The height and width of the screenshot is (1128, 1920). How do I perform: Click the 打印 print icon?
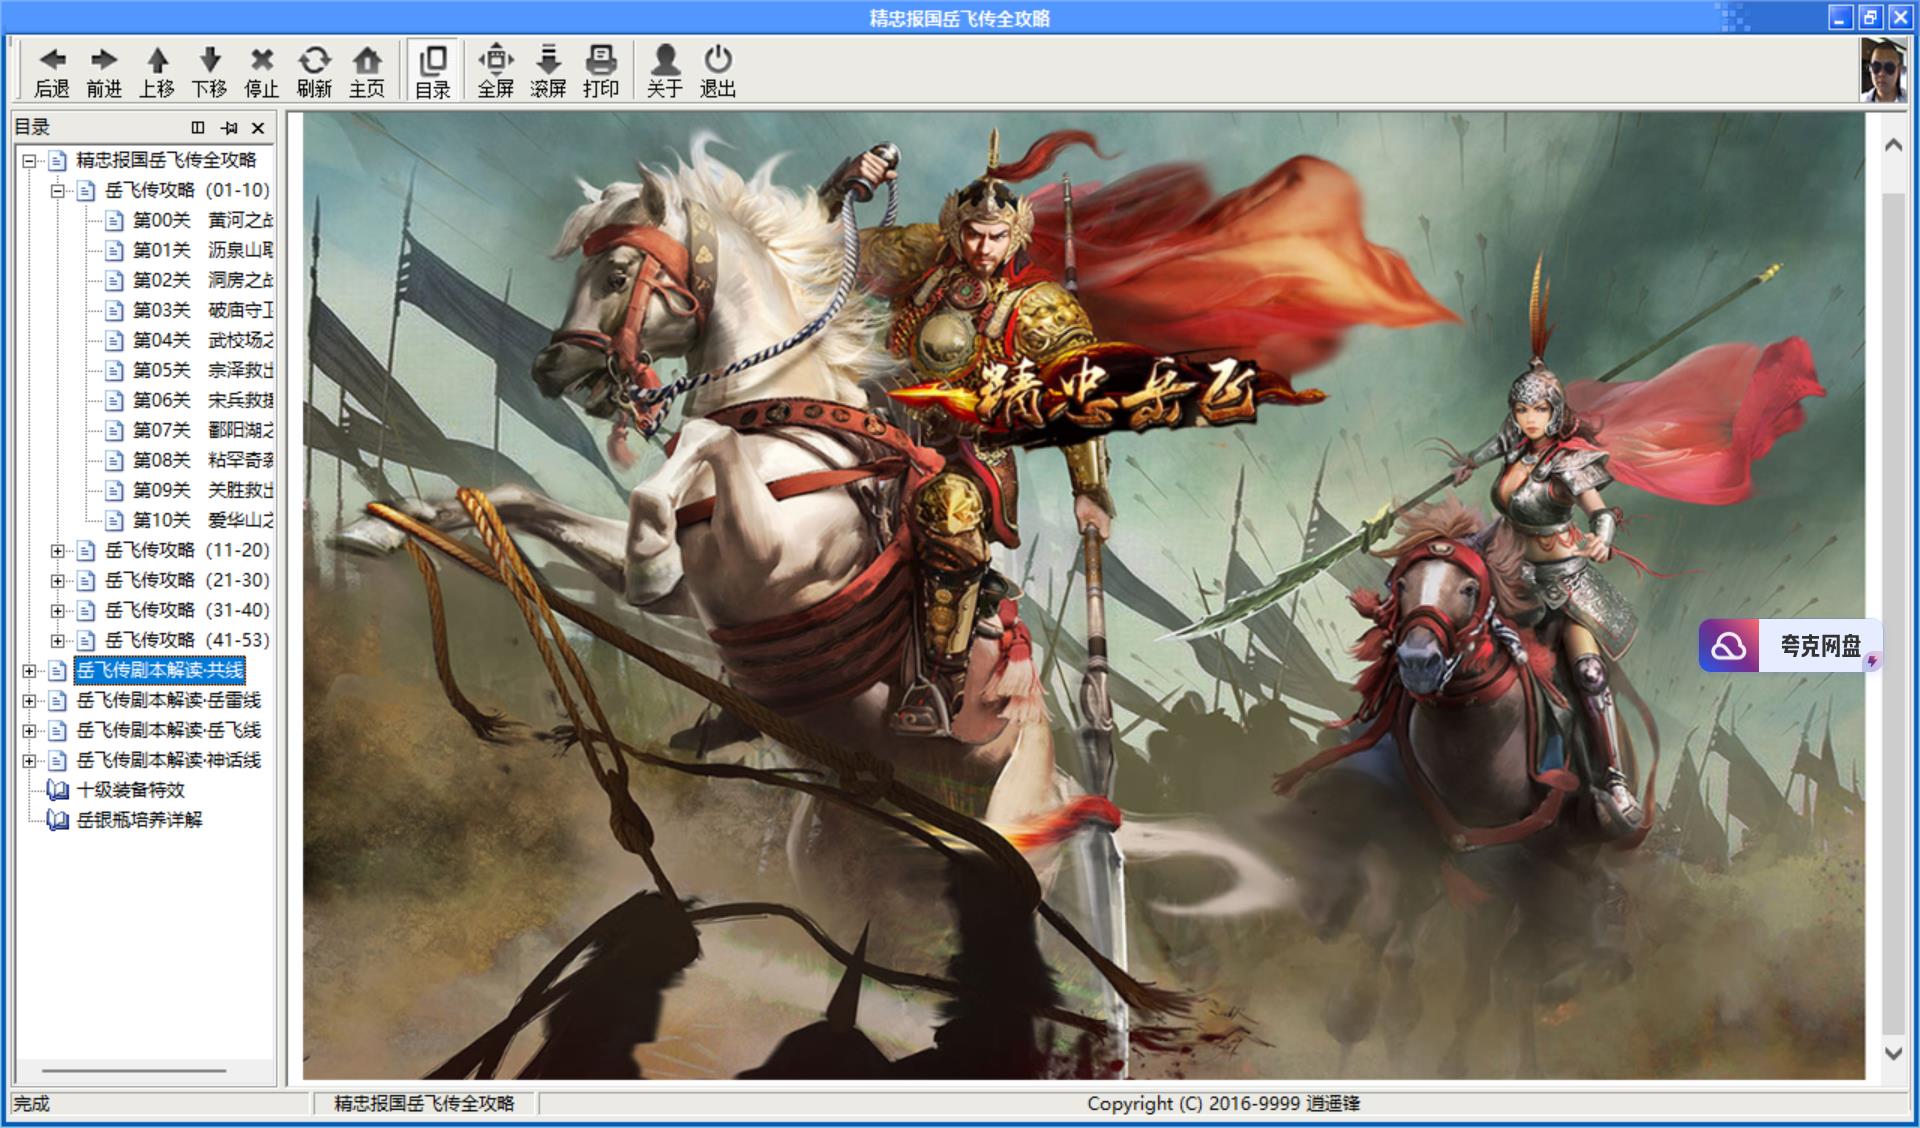[601, 60]
